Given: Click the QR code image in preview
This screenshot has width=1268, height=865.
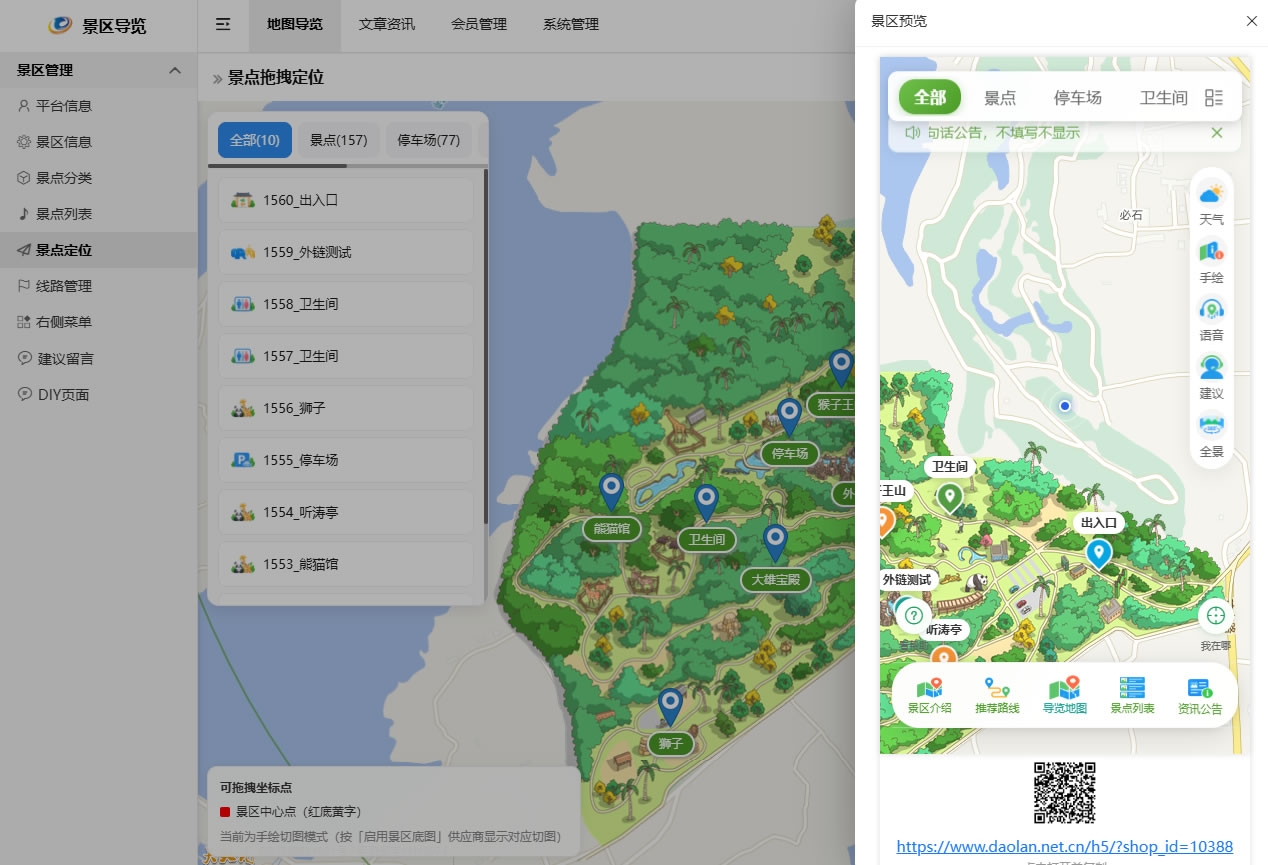Looking at the screenshot, I should 1065,793.
